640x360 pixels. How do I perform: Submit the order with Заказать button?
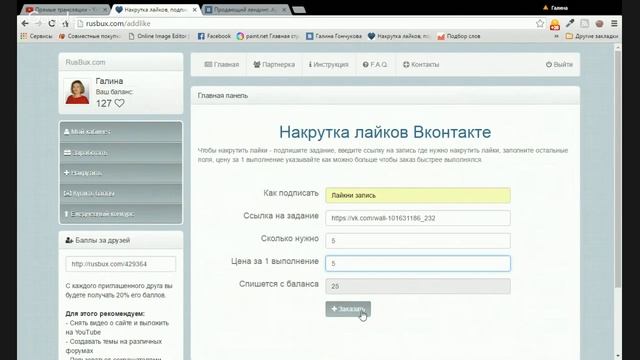348,309
